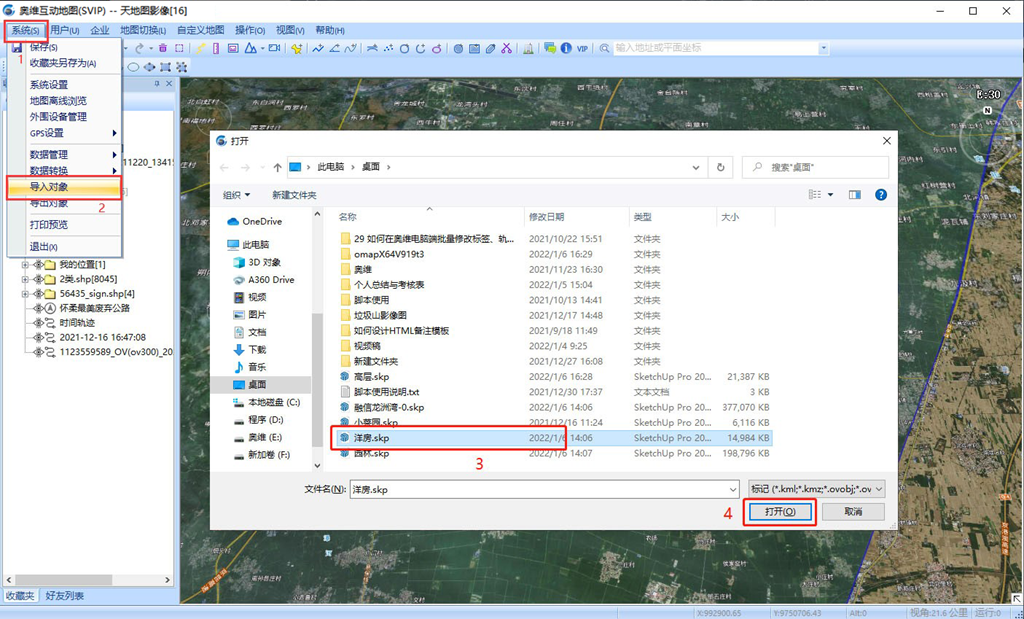Screen dimensions: 1024x619
Task: Click the purple scissors cut tool
Action: pos(506,48)
